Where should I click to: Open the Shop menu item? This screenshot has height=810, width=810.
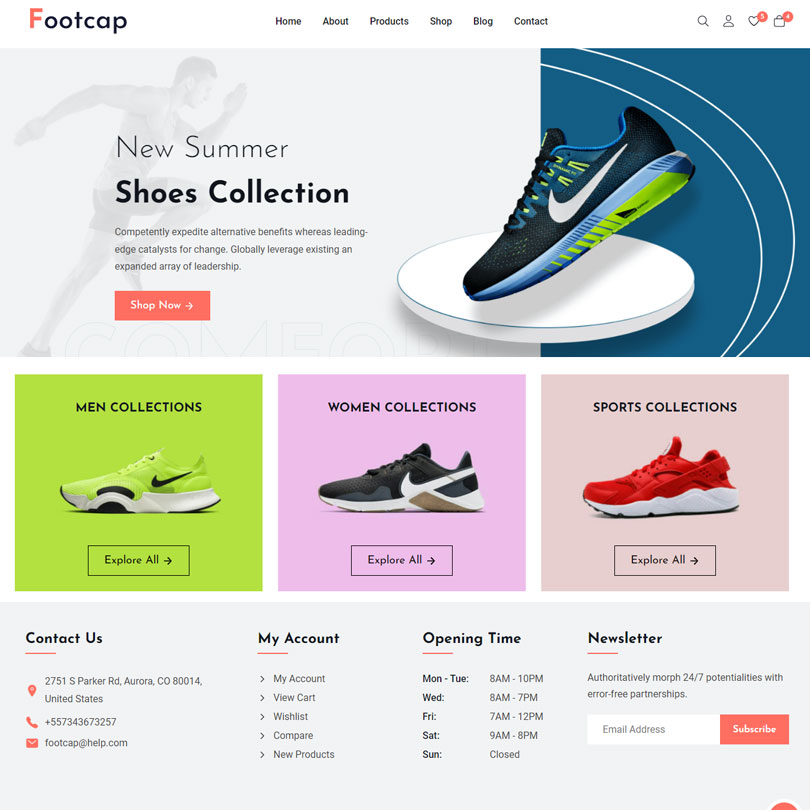pyautogui.click(x=441, y=21)
